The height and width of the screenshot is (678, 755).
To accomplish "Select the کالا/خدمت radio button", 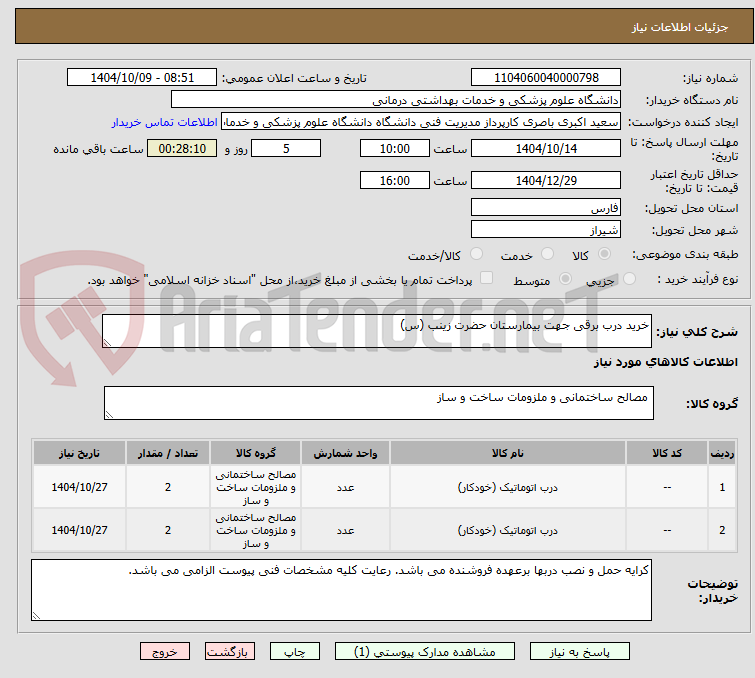I will tap(476, 253).
